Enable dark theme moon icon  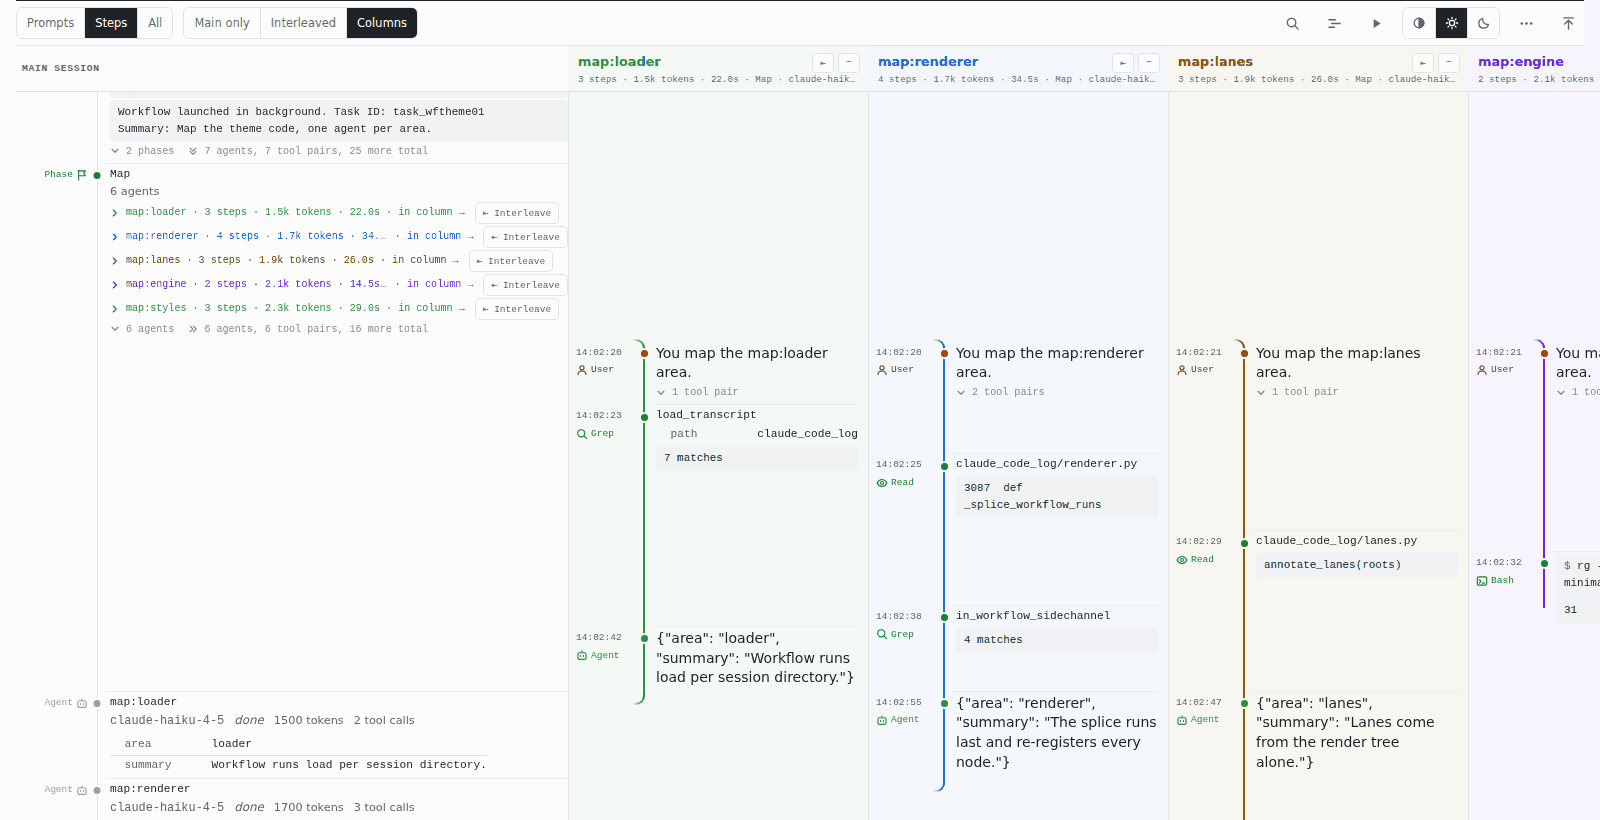(x=1484, y=23)
